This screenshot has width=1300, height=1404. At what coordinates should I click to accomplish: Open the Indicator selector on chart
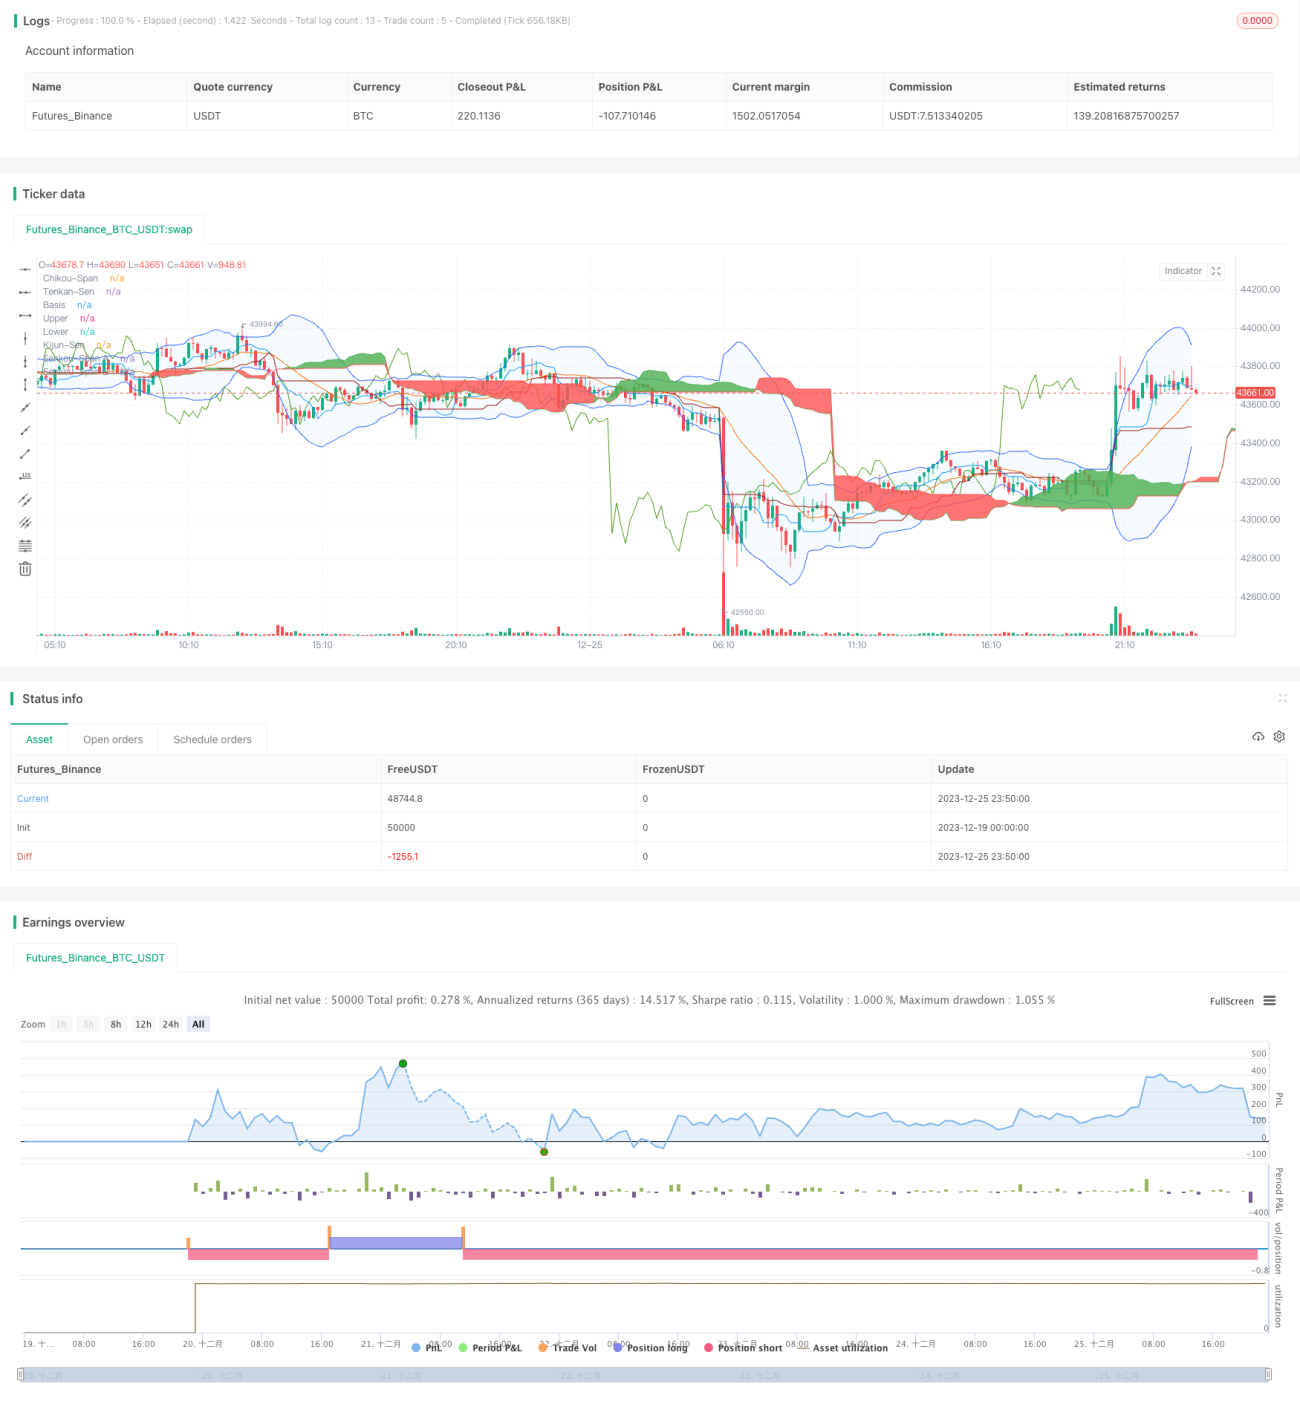tap(1183, 271)
